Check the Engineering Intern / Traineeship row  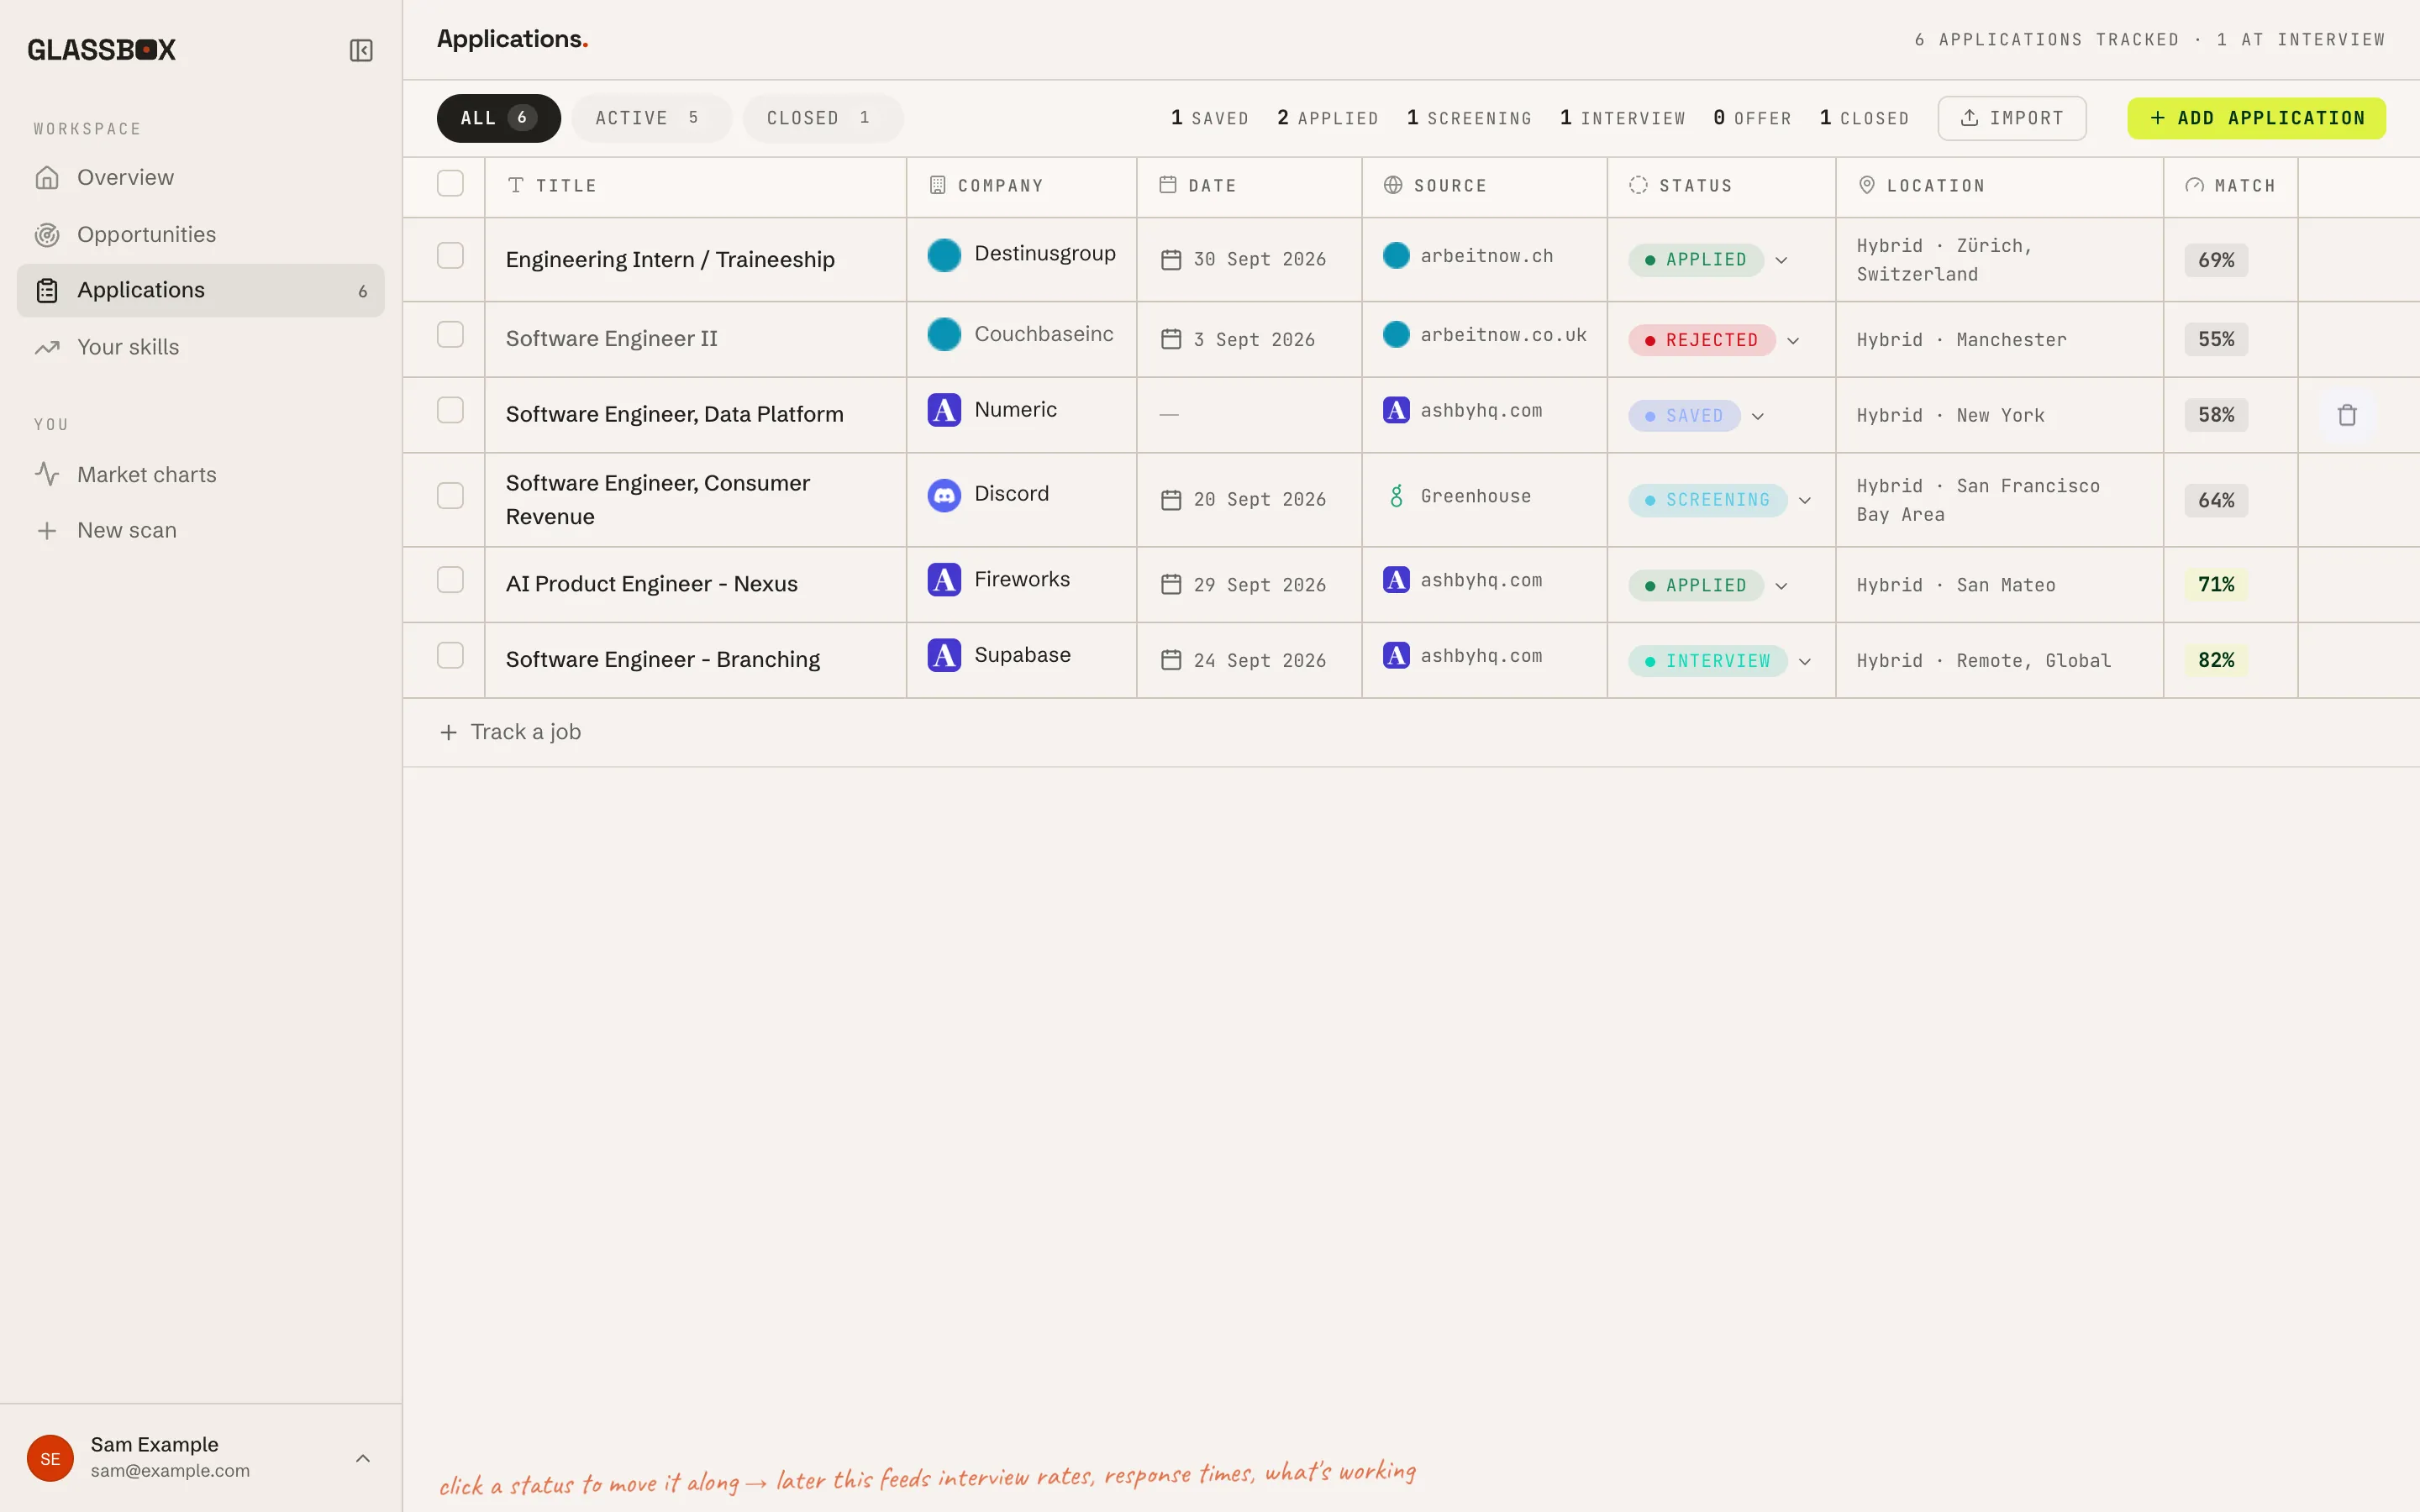pos(450,256)
